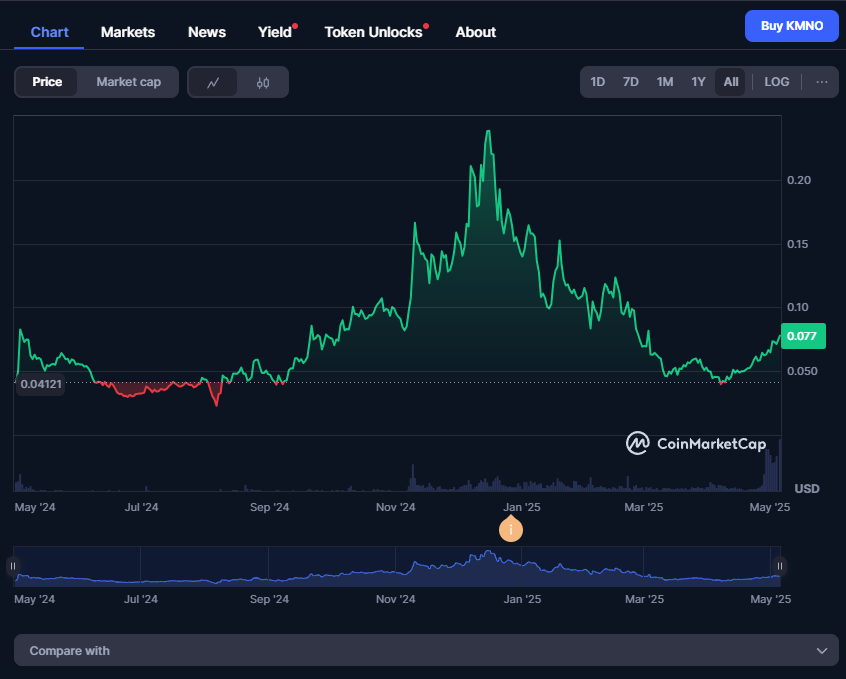The width and height of the screenshot is (846, 679).
Task: Grab the left range slider handle
Action: (13, 566)
